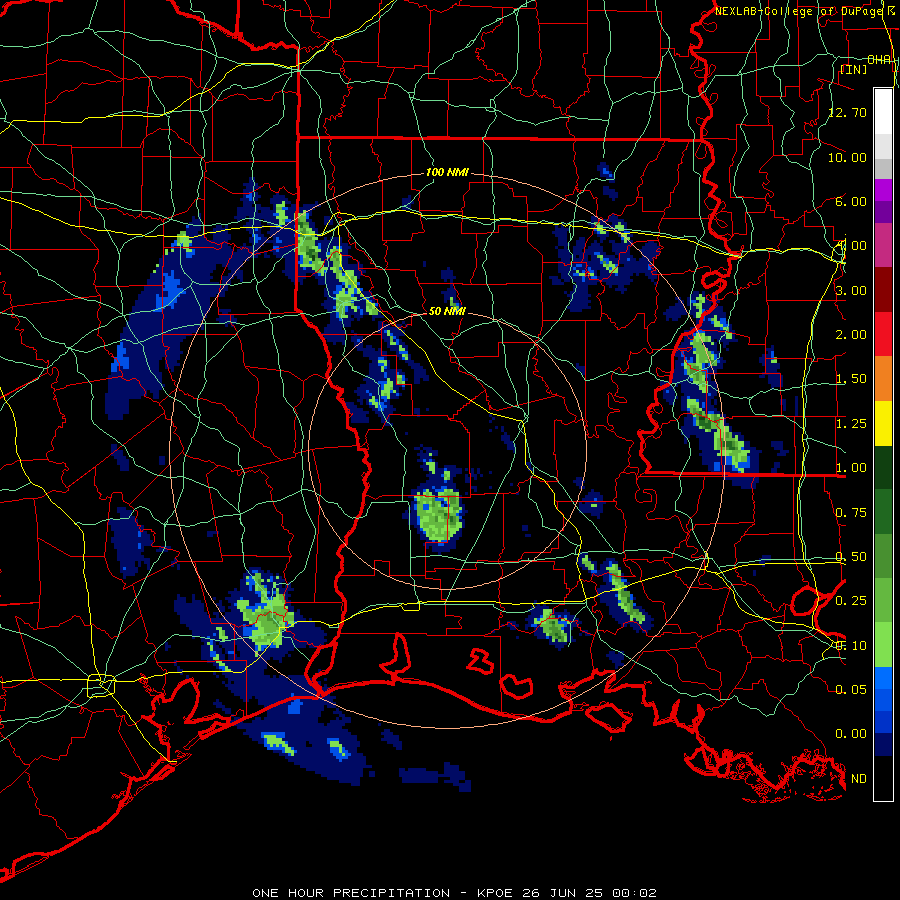This screenshot has width=900, height=900.
Task: Click the white swatch at legend top
Action: 883,111
